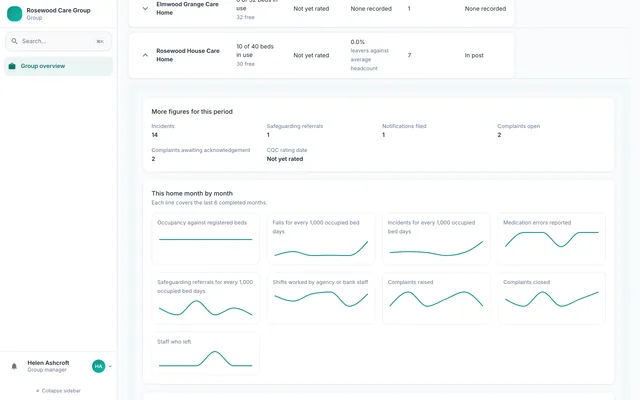
Task: Open Occupancy against registered beds chart
Action: click(x=205, y=238)
